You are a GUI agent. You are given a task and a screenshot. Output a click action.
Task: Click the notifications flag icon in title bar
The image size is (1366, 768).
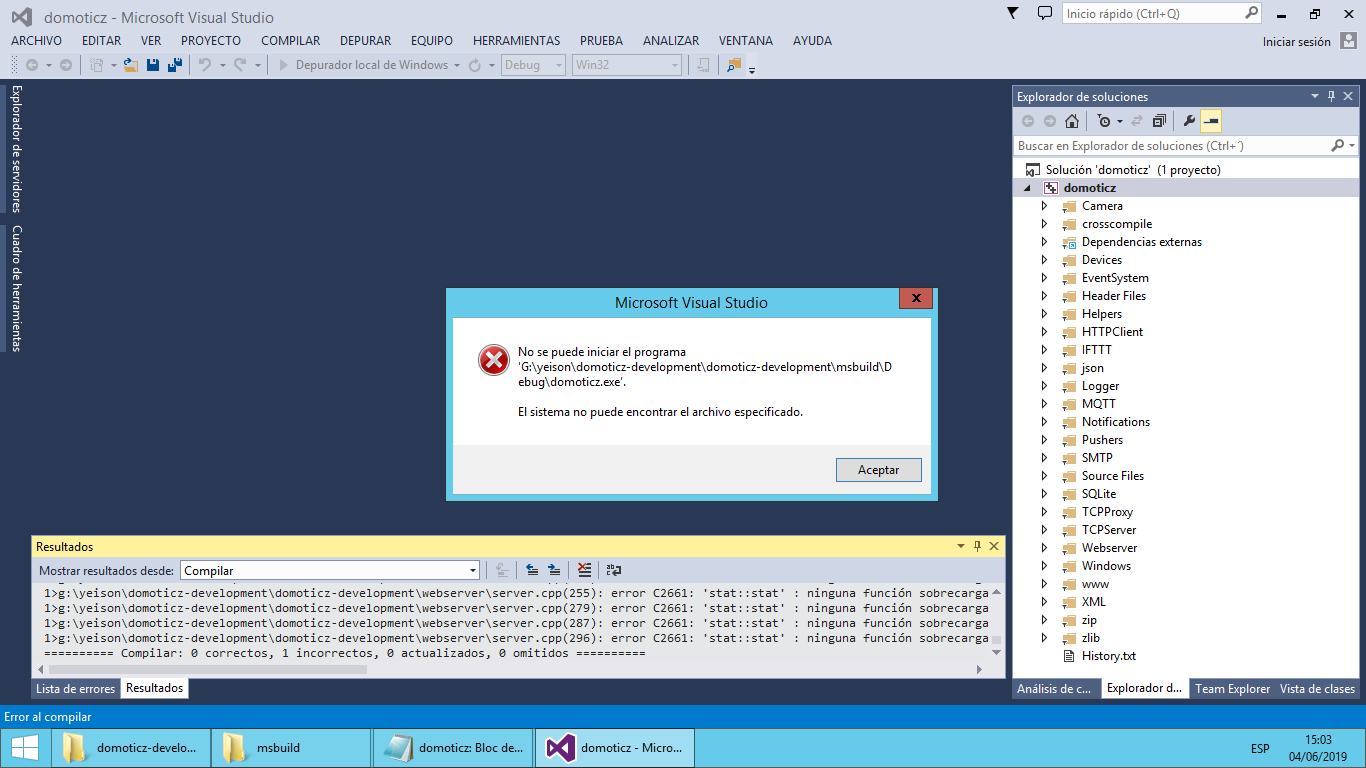coord(1013,13)
